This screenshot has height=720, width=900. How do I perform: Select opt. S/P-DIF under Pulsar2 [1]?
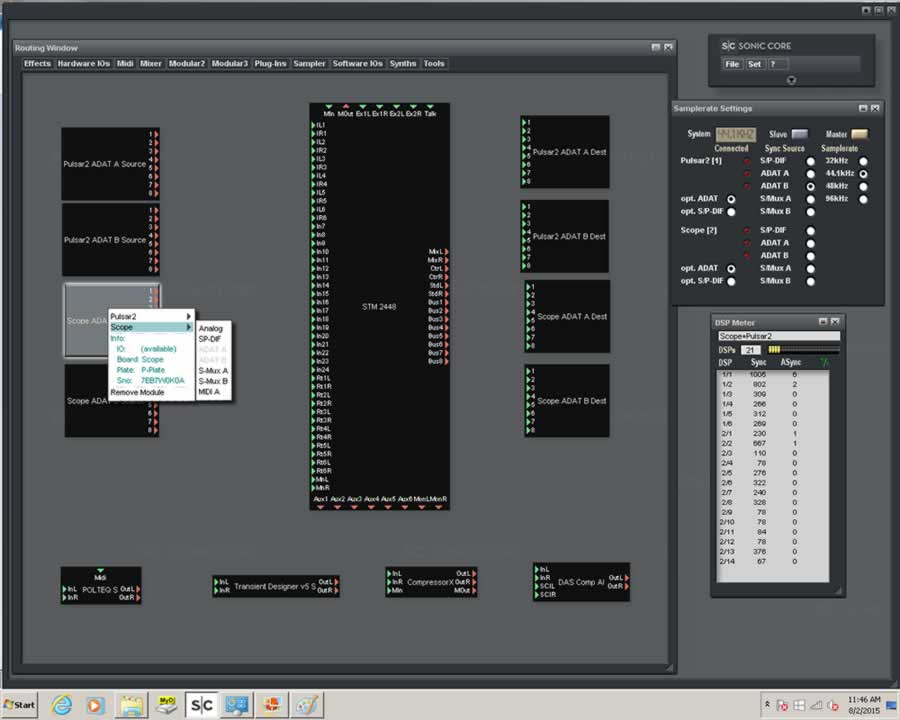point(731,212)
